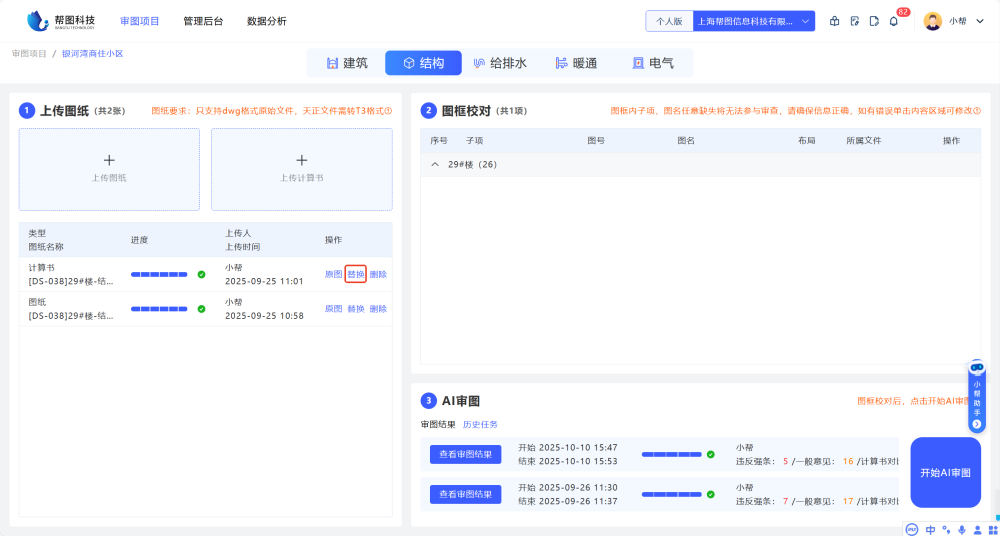Click the microphone icon in IME toolbar
Image resolution: width=1000 pixels, height=536 pixels.
[x=962, y=529]
